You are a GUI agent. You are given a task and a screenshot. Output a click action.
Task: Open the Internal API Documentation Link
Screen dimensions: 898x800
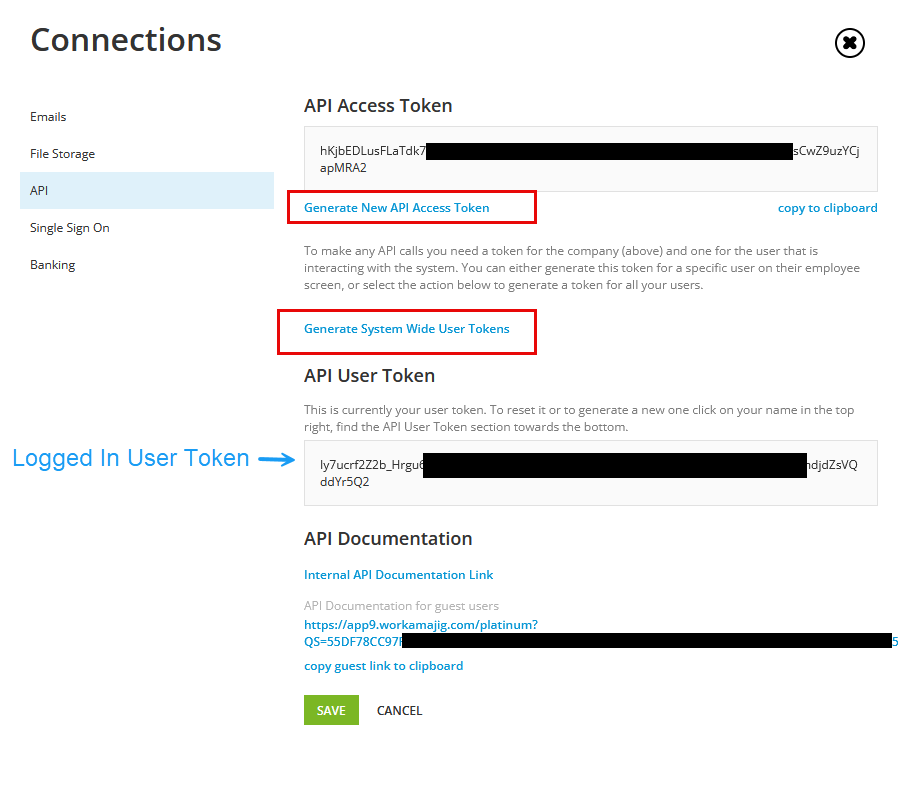[x=398, y=574]
